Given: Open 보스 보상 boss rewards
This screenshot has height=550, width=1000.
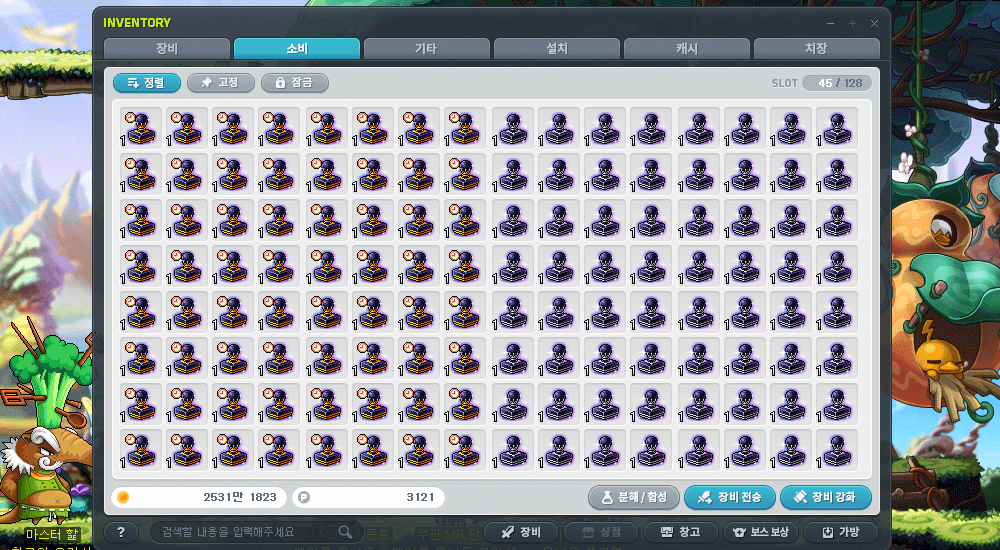Looking at the screenshot, I should coord(761,531).
